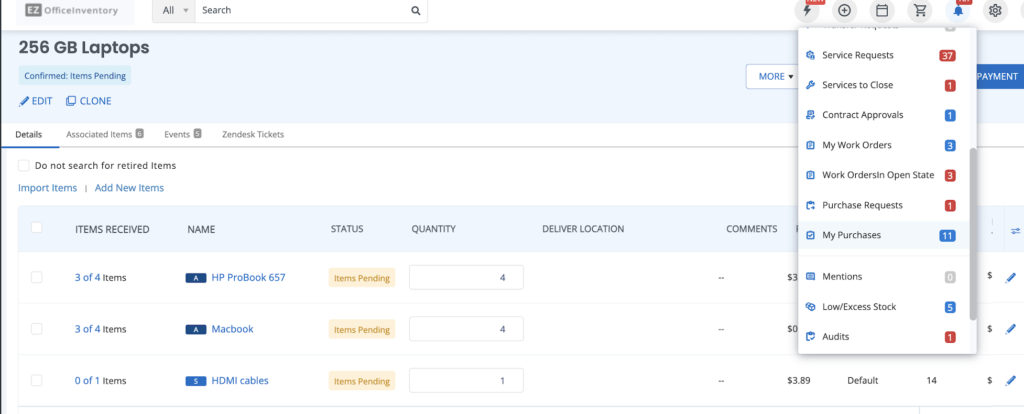Image resolution: width=1024 pixels, height=414 pixels.
Task: Click the column settings icon in table header
Action: tap(1015, 231)
